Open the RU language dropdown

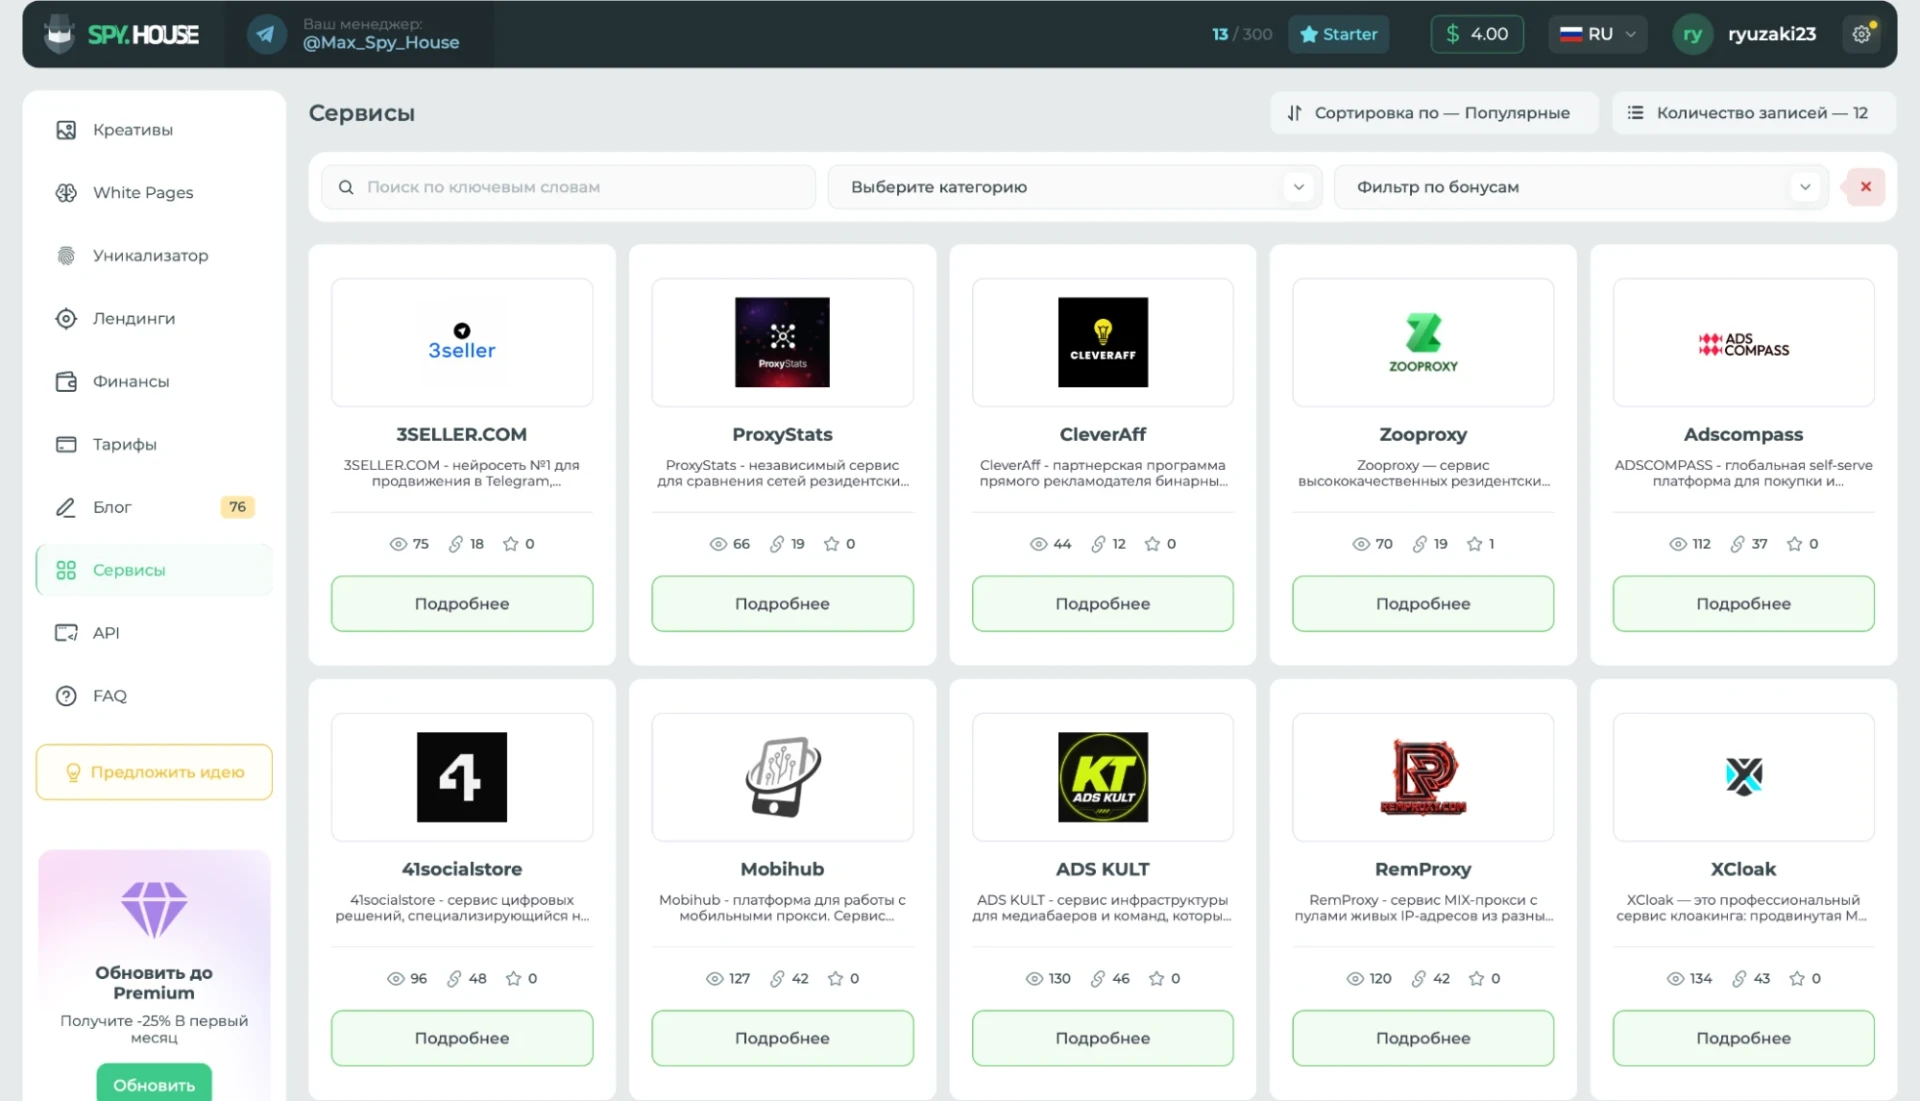[x=1598, y=34]
